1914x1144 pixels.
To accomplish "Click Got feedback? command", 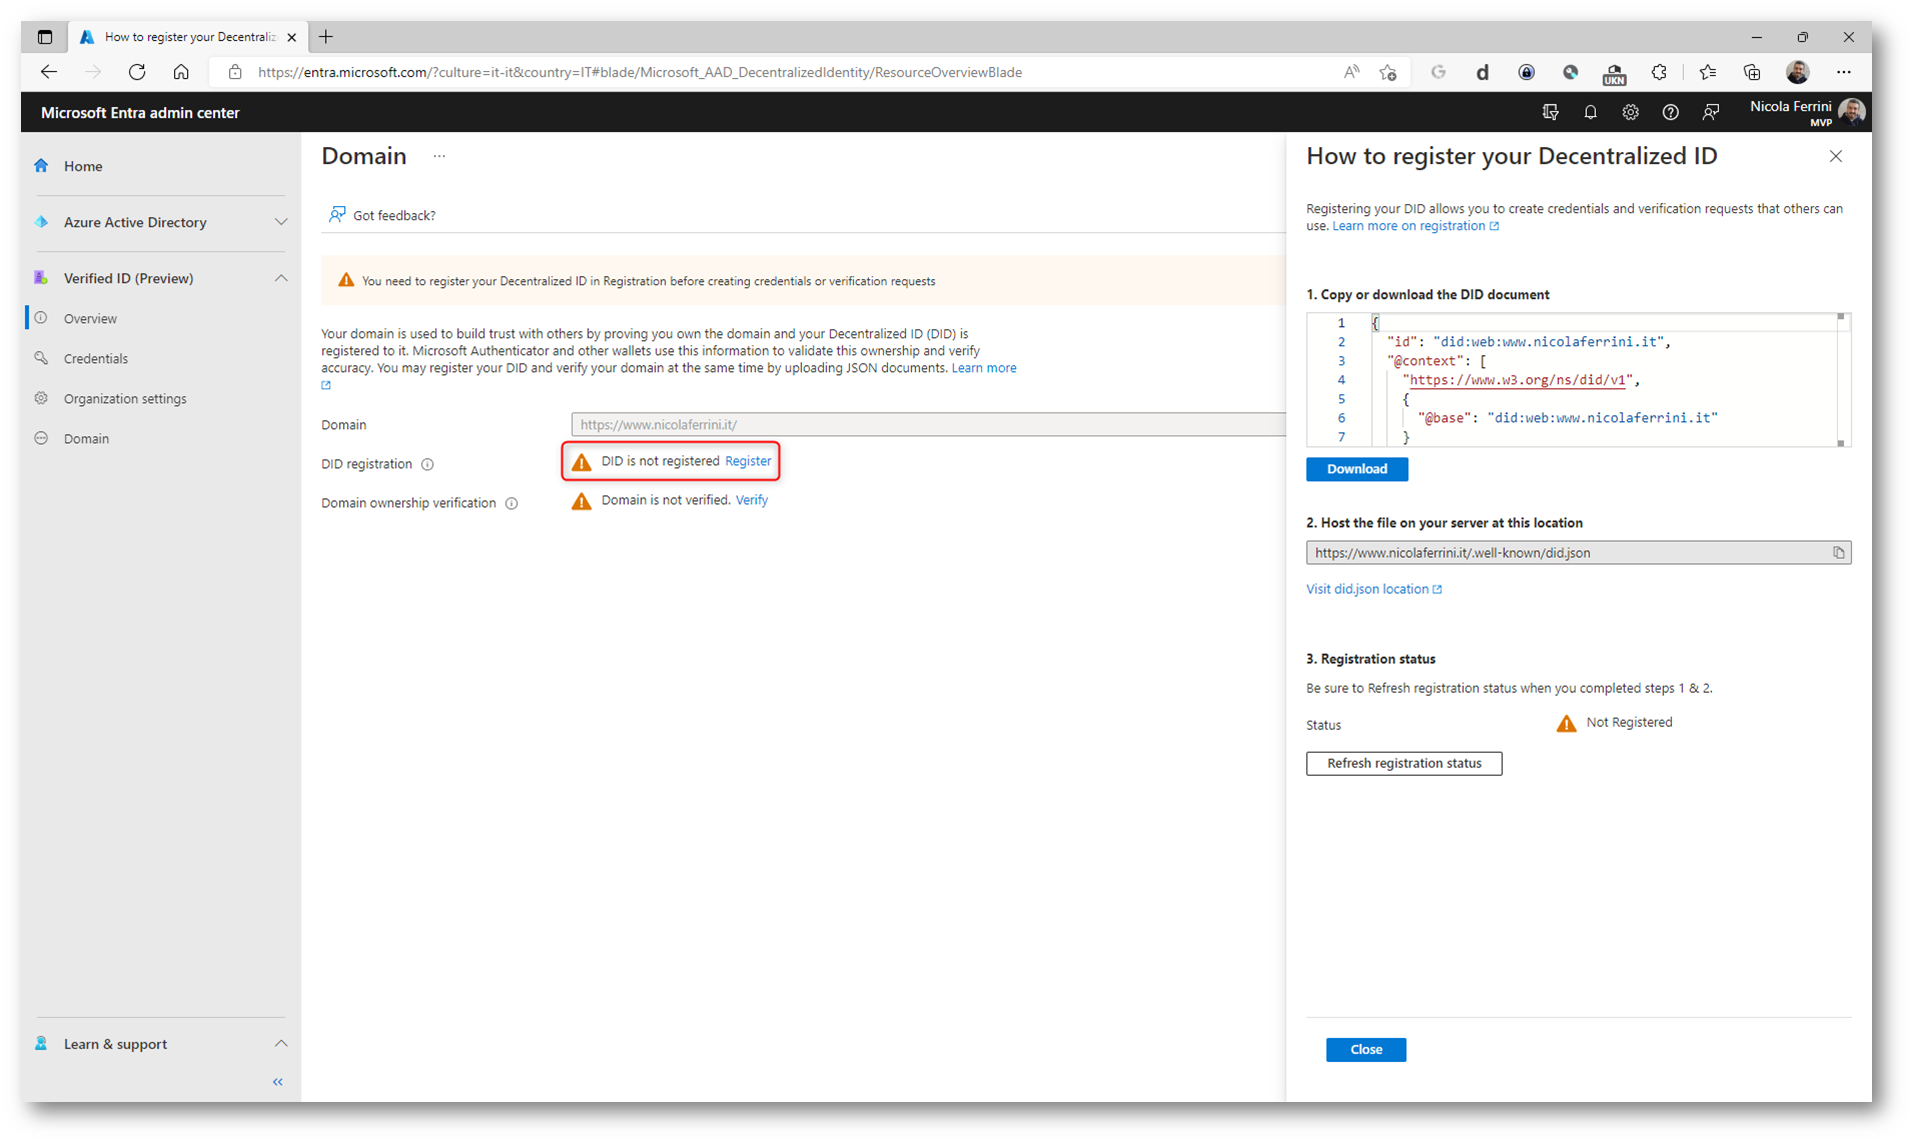I will (382, 215).
